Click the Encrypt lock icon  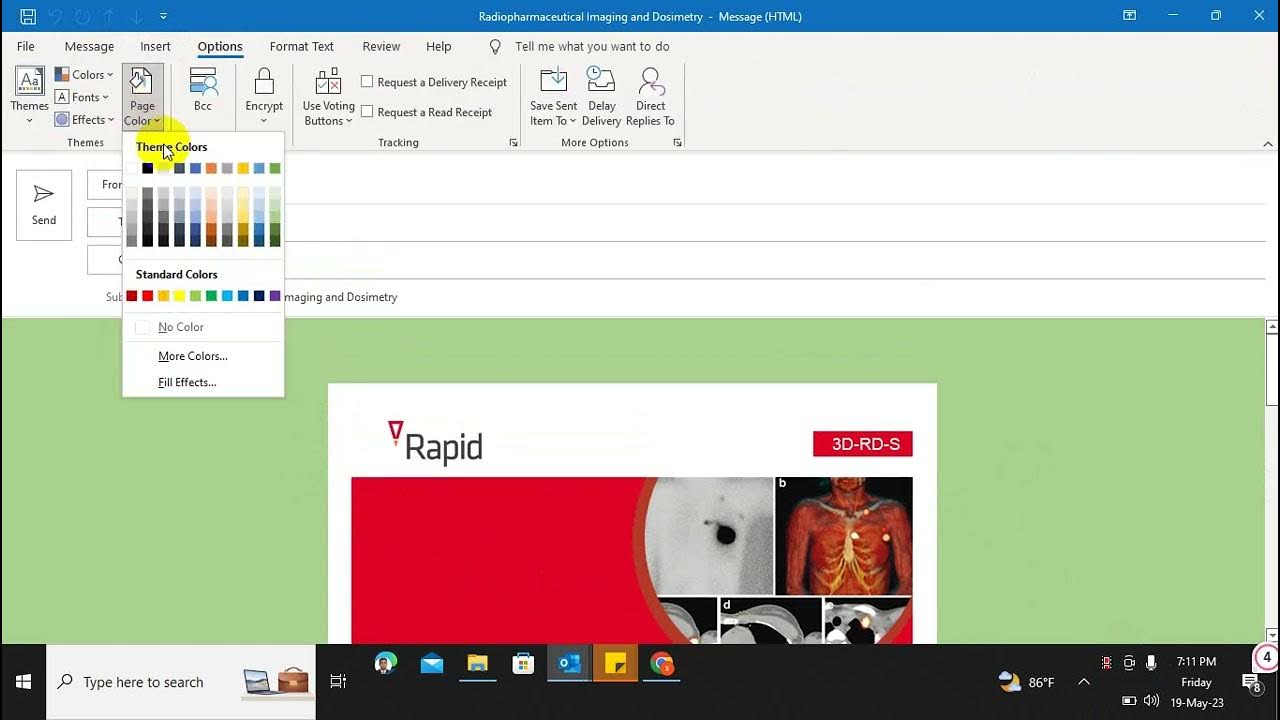[x=264, y=83]
